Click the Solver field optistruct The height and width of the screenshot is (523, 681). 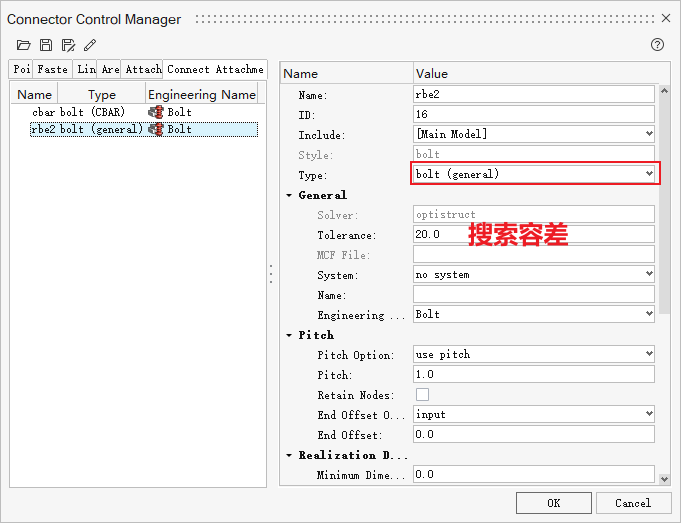[x=534, y=215]
